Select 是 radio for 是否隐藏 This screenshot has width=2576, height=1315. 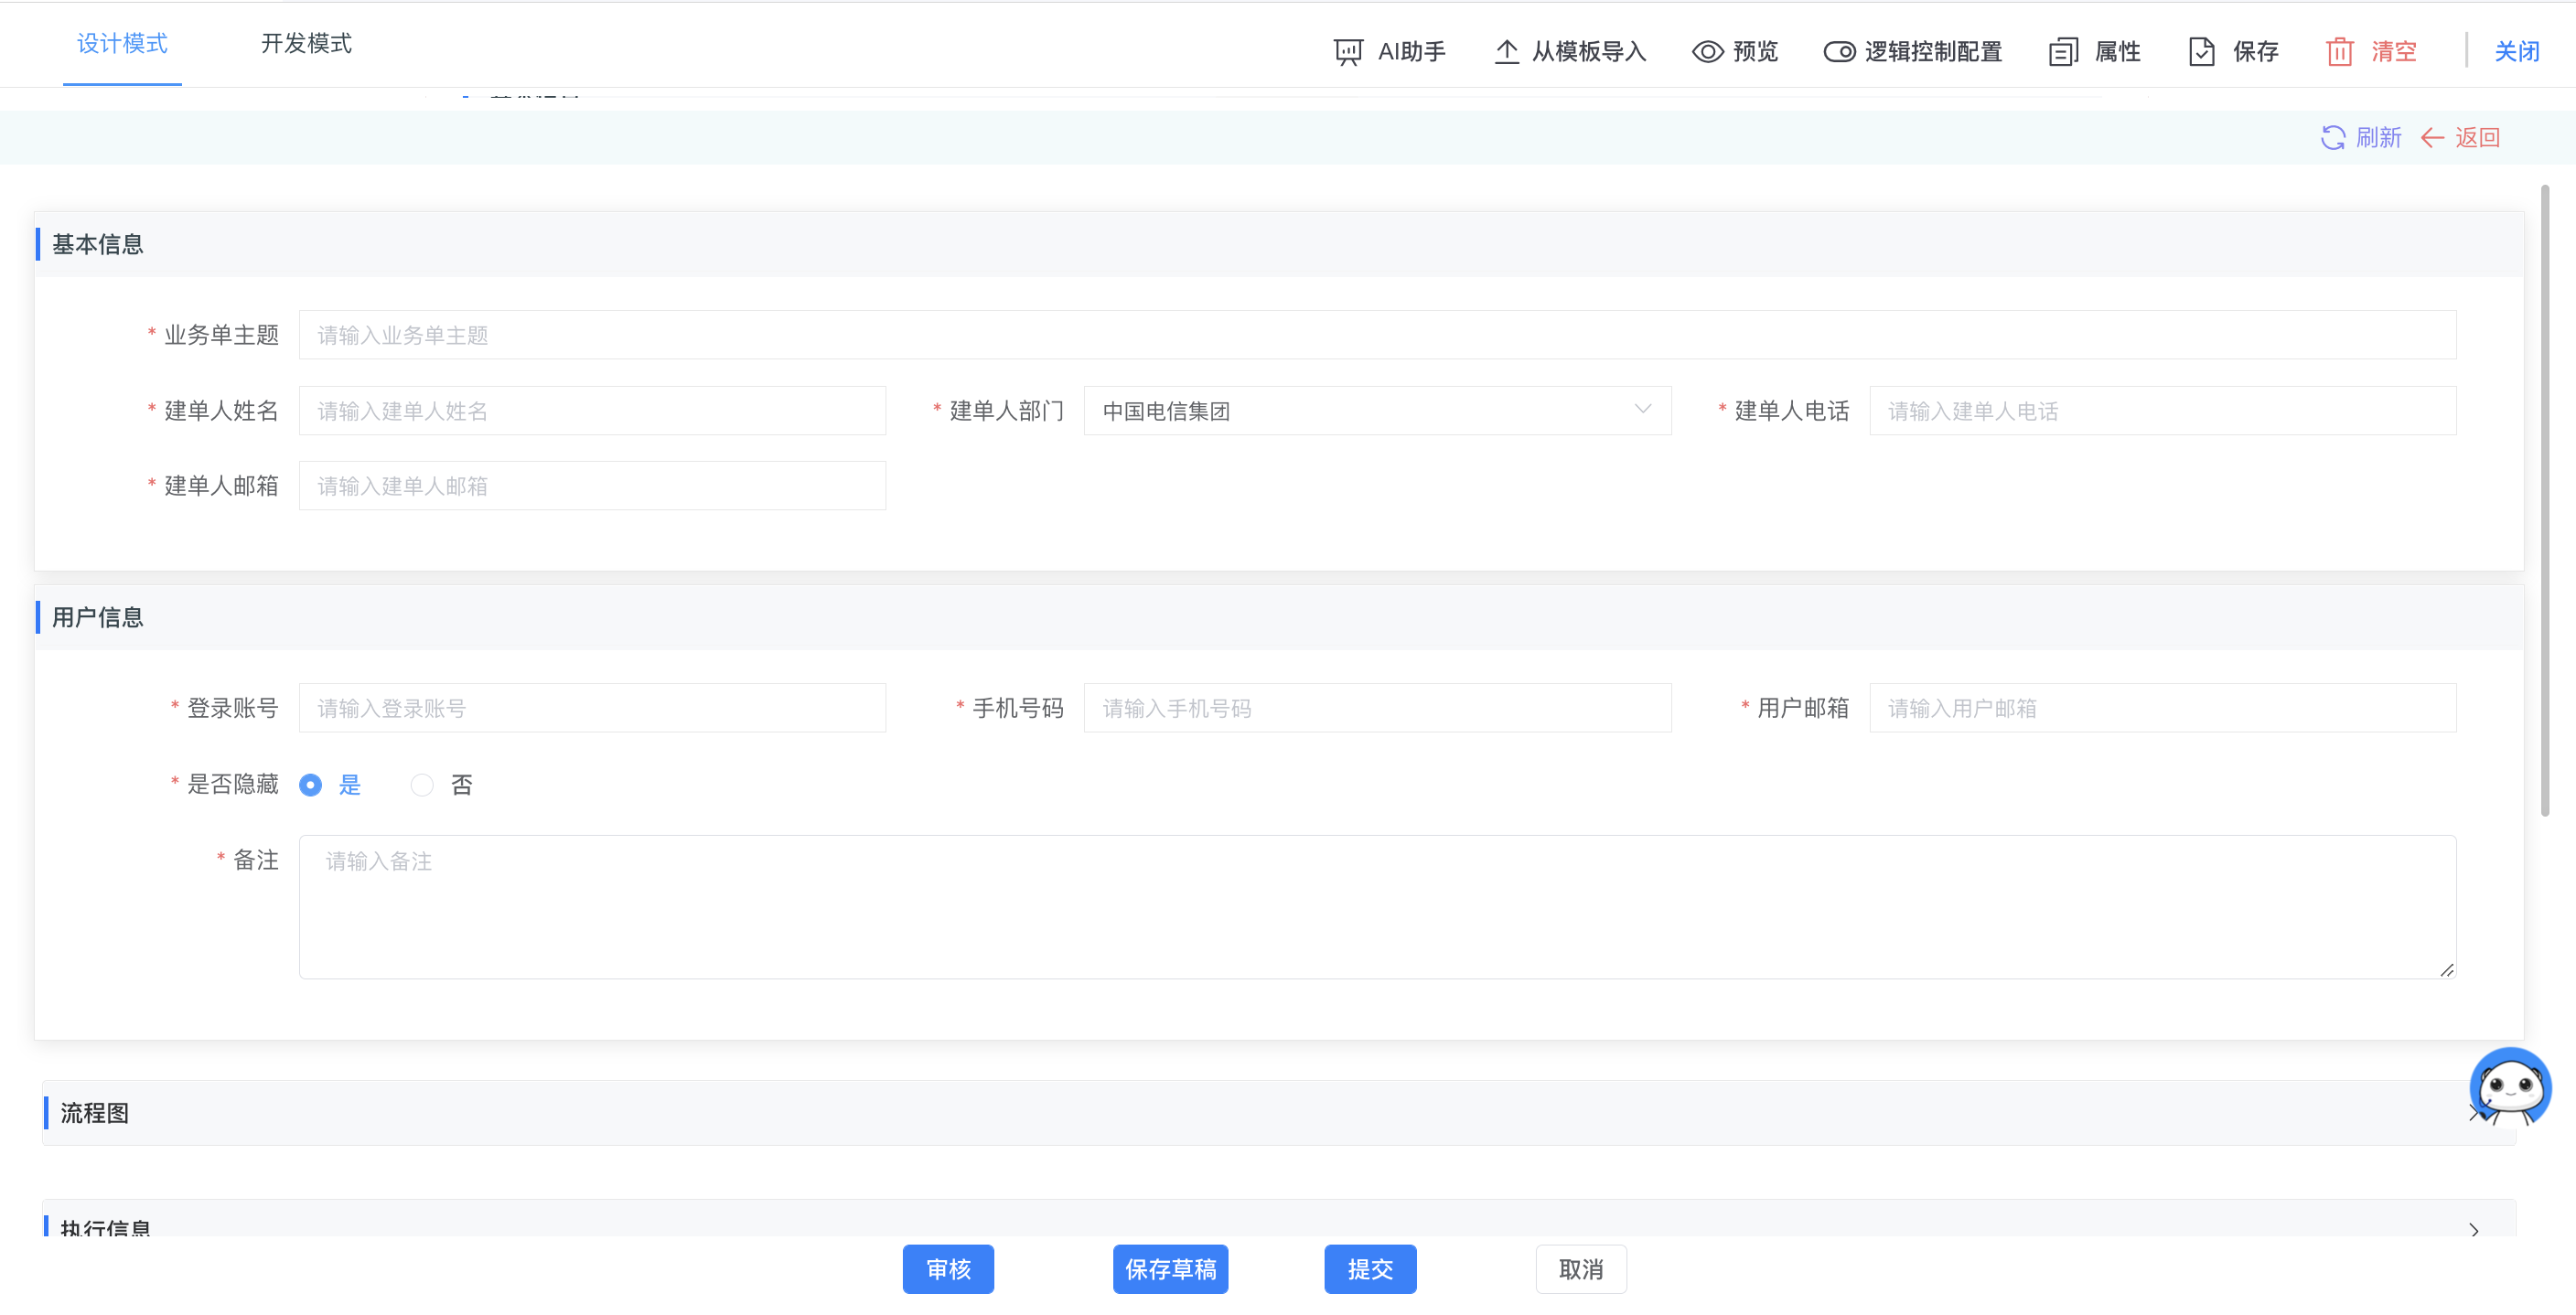click(311, 786)
